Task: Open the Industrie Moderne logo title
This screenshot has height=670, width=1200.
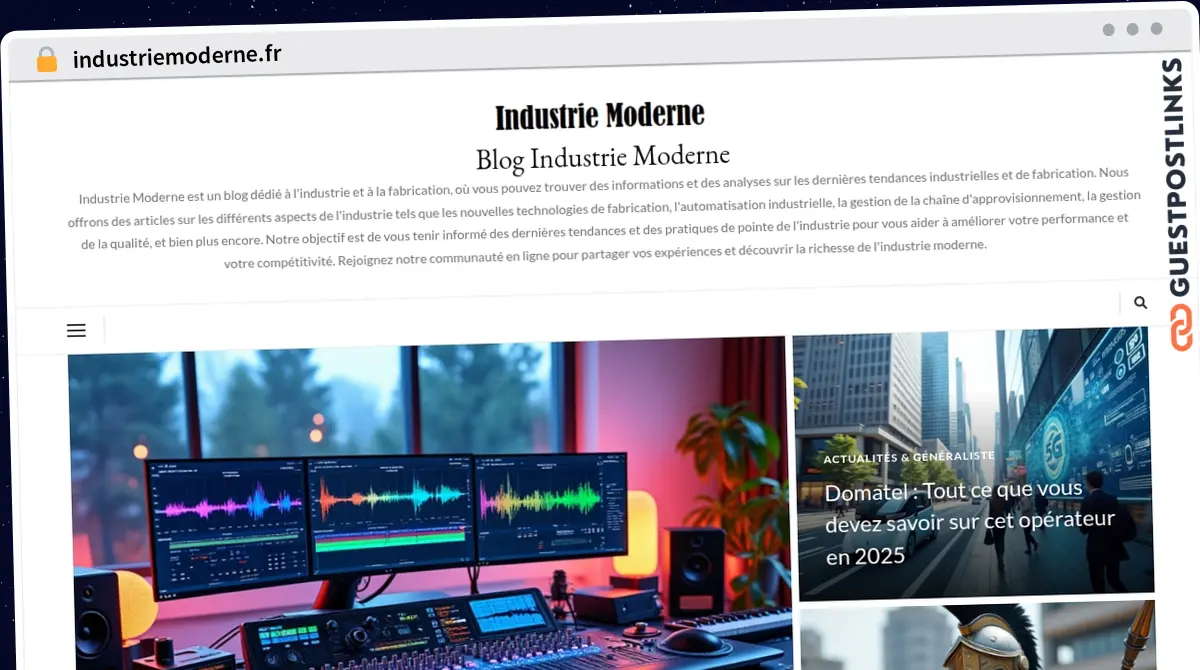Action: point(600,116)
